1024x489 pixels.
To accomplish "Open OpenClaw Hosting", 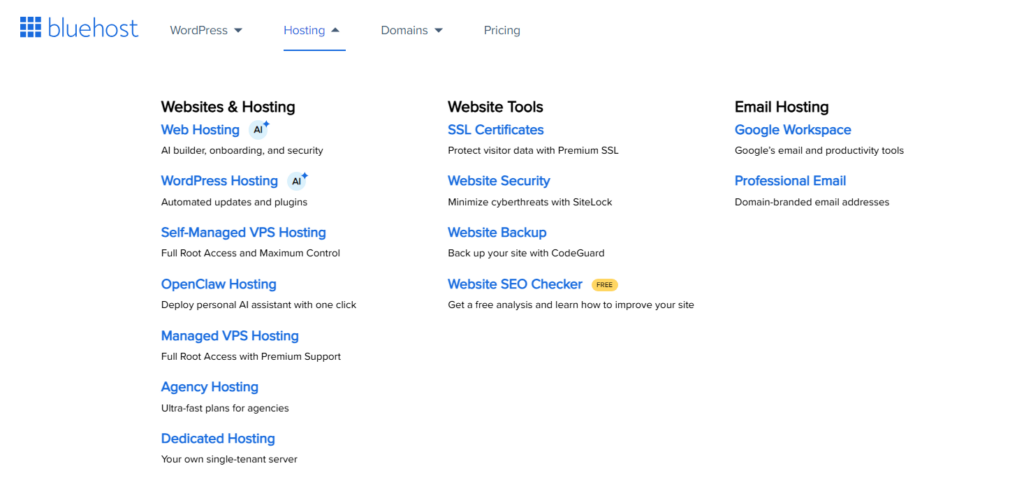I will tap(219, 284).
